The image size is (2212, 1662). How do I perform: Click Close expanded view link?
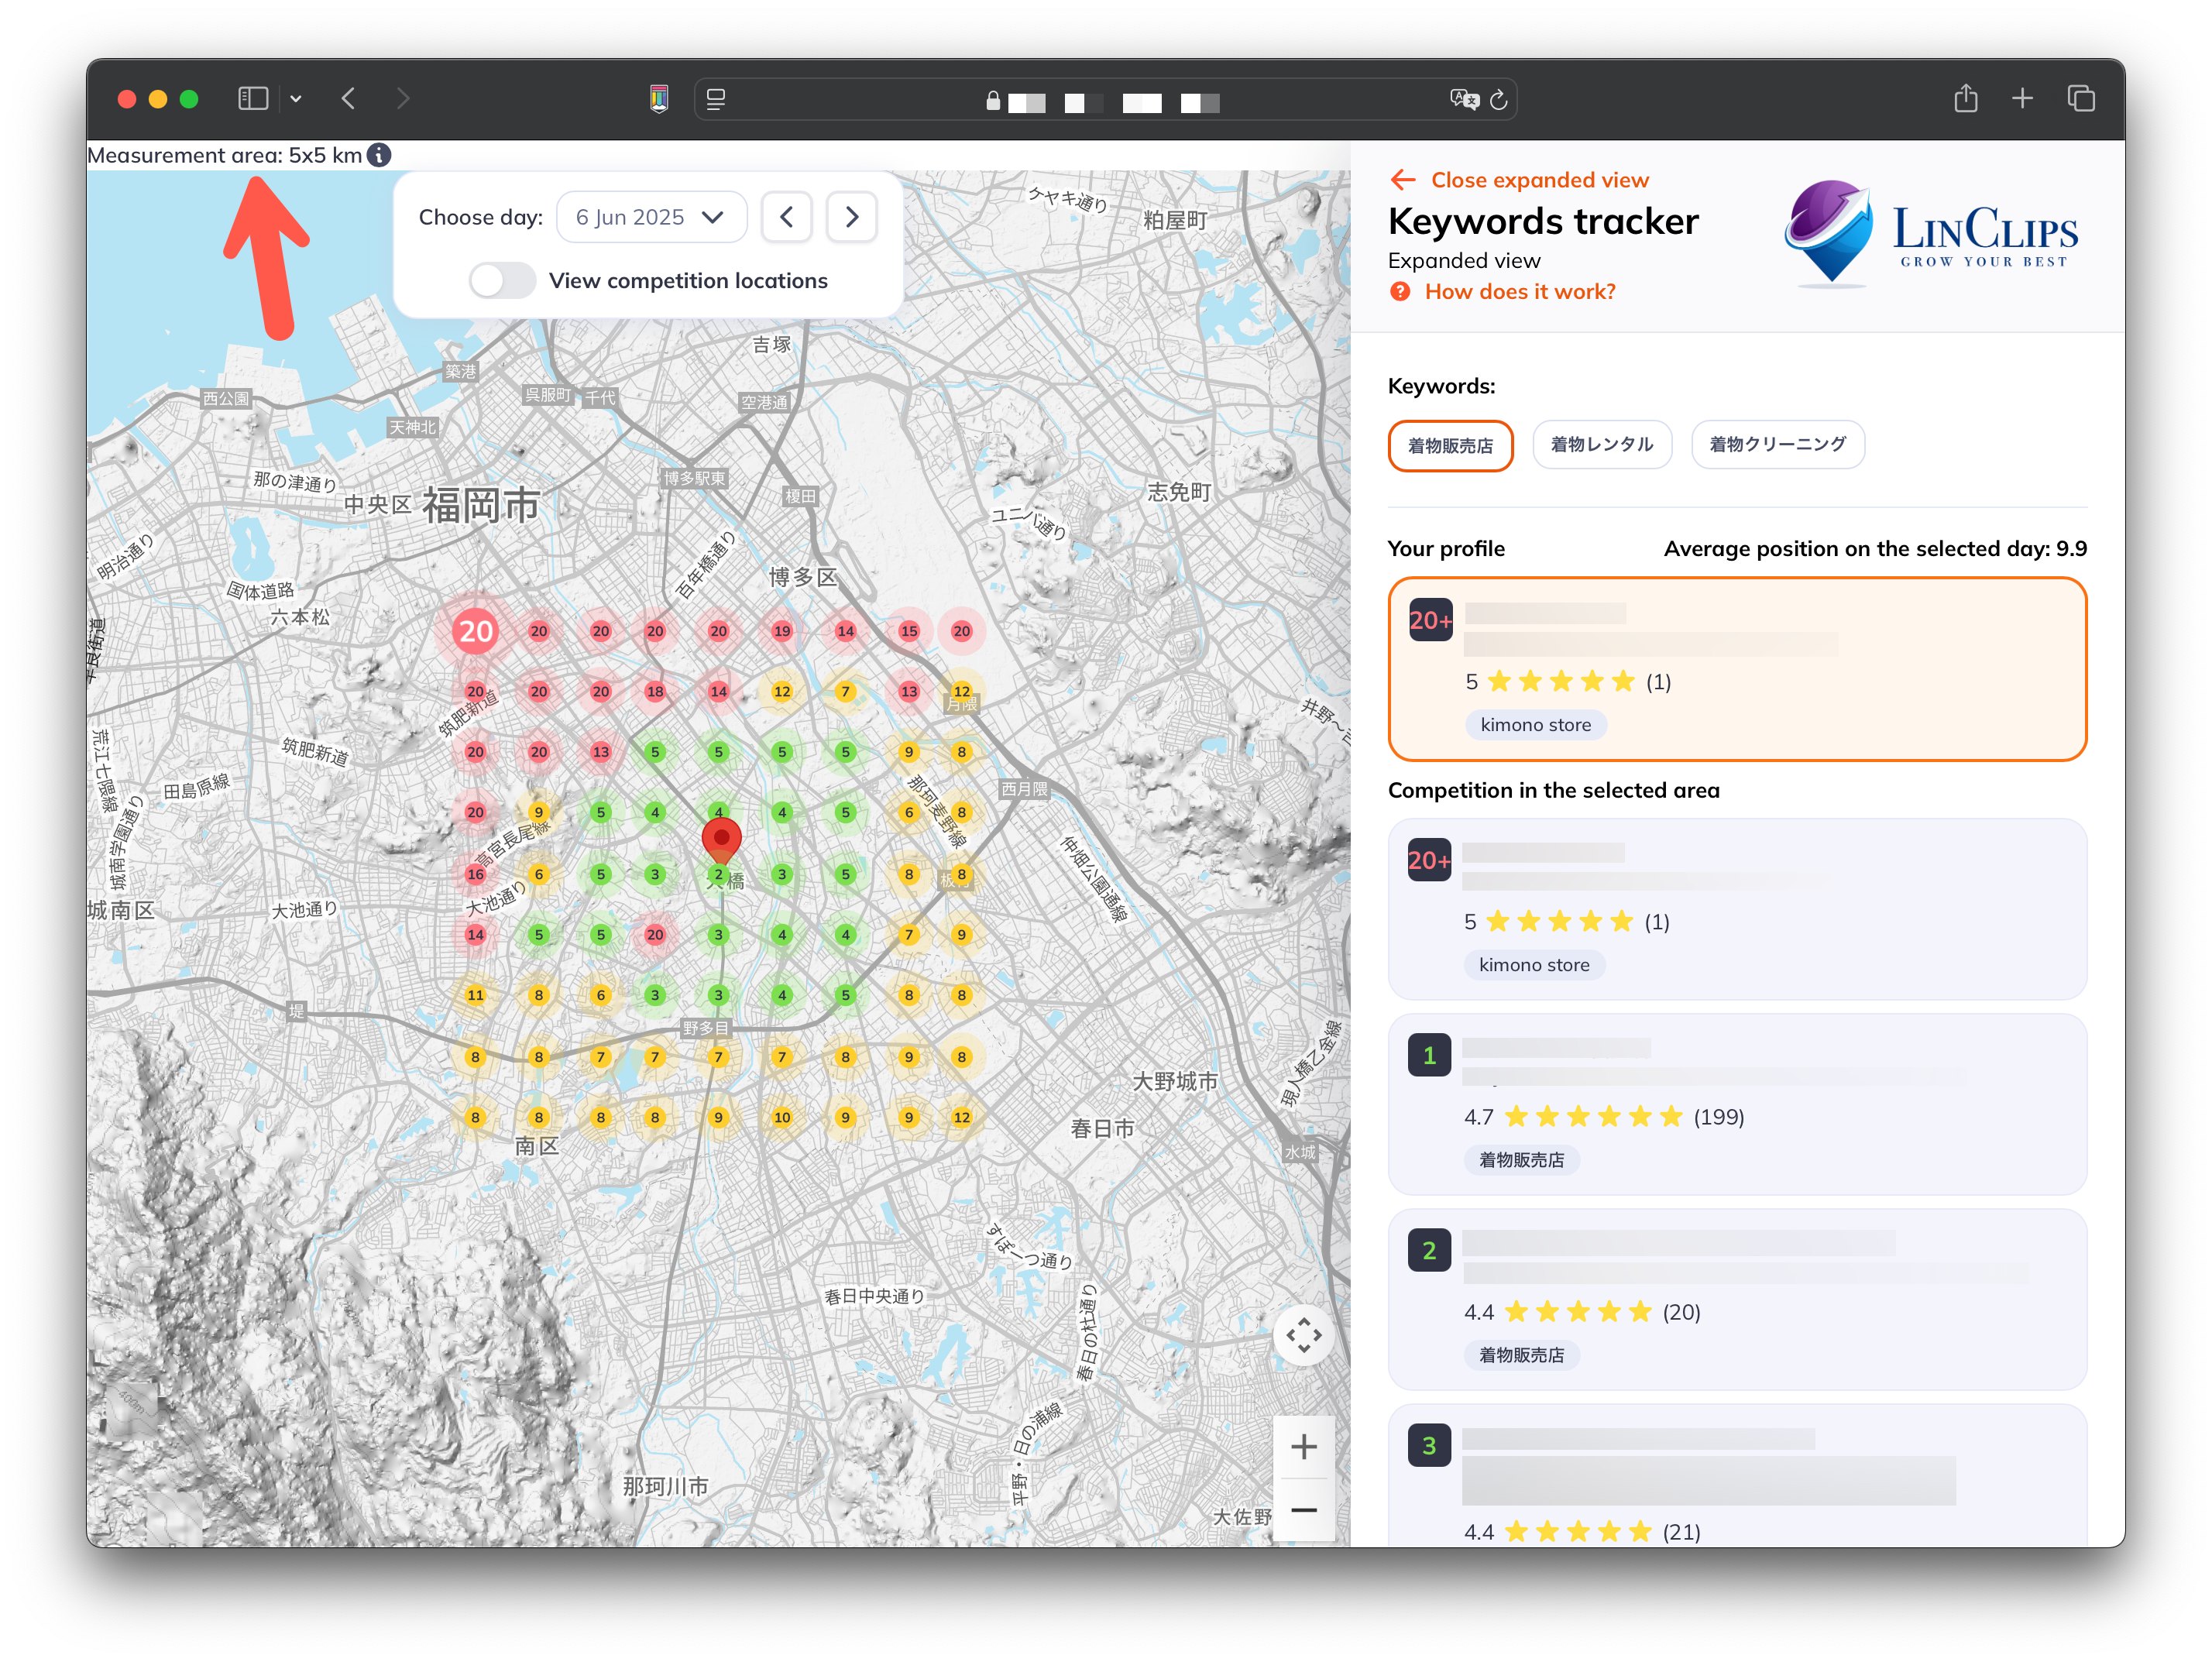point(1540,180)
